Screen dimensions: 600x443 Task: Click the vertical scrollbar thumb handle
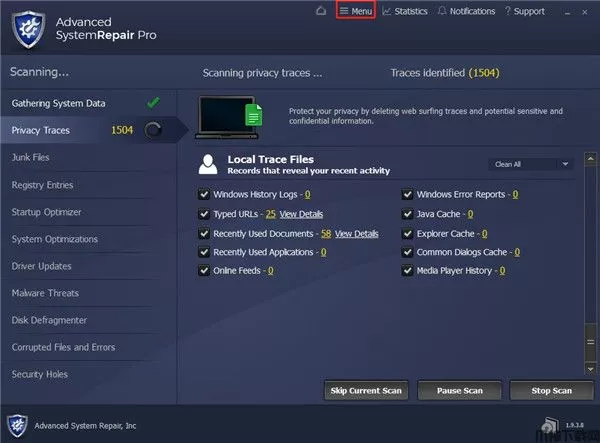click(590, 342)
